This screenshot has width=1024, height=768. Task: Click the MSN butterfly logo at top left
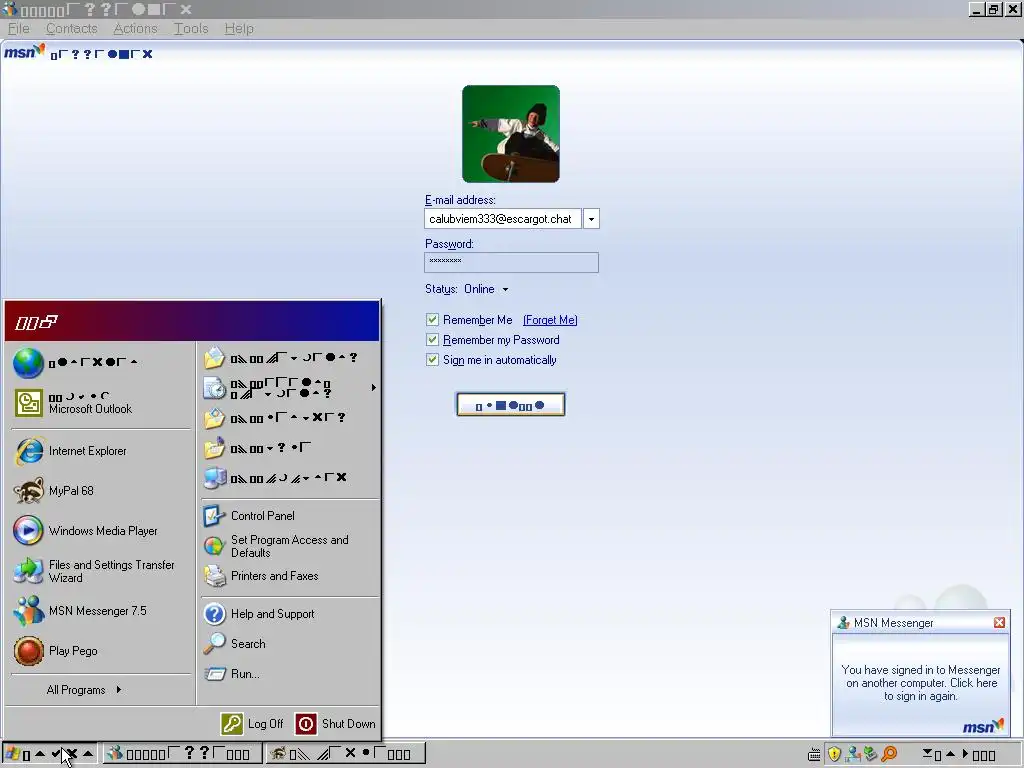(25, 52)
